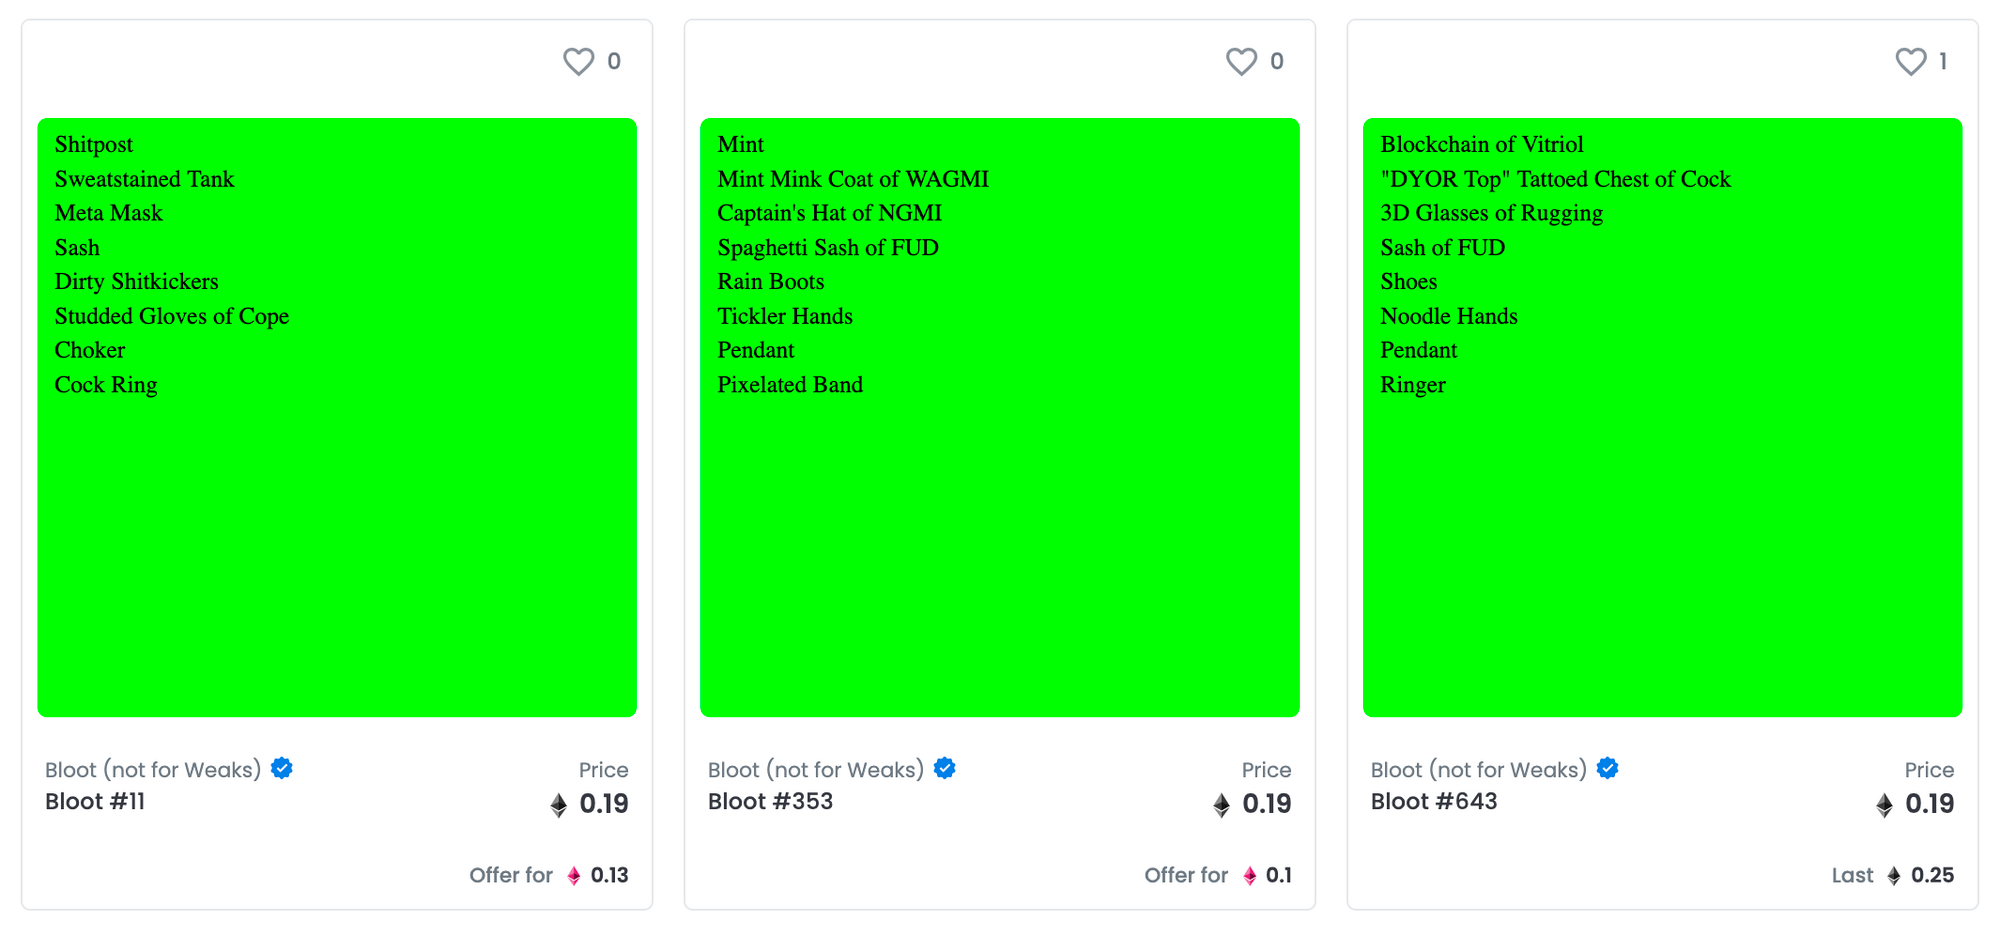The height and width of the screenshot is (933, 2000).
Task: Open the Bloot #11 item title
Action: (x=95, y=801)
